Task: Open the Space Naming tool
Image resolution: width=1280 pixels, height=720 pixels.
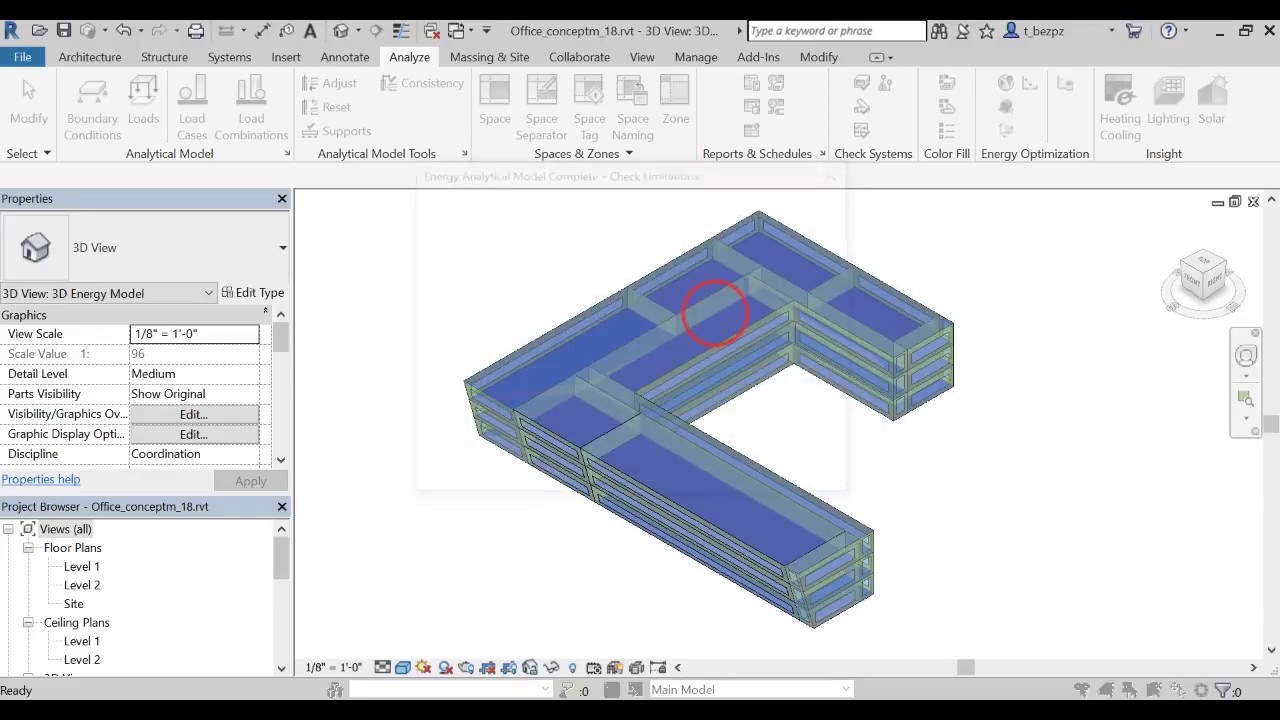Action: (x=633, y=108)
